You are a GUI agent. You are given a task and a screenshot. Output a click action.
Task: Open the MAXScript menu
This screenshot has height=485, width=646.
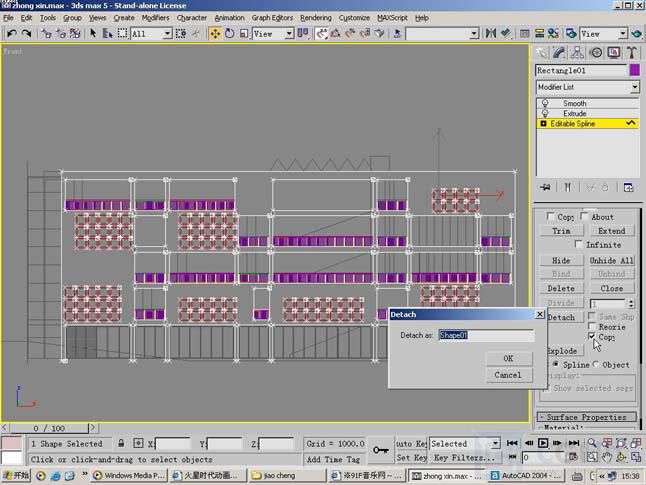coord(392,18)
